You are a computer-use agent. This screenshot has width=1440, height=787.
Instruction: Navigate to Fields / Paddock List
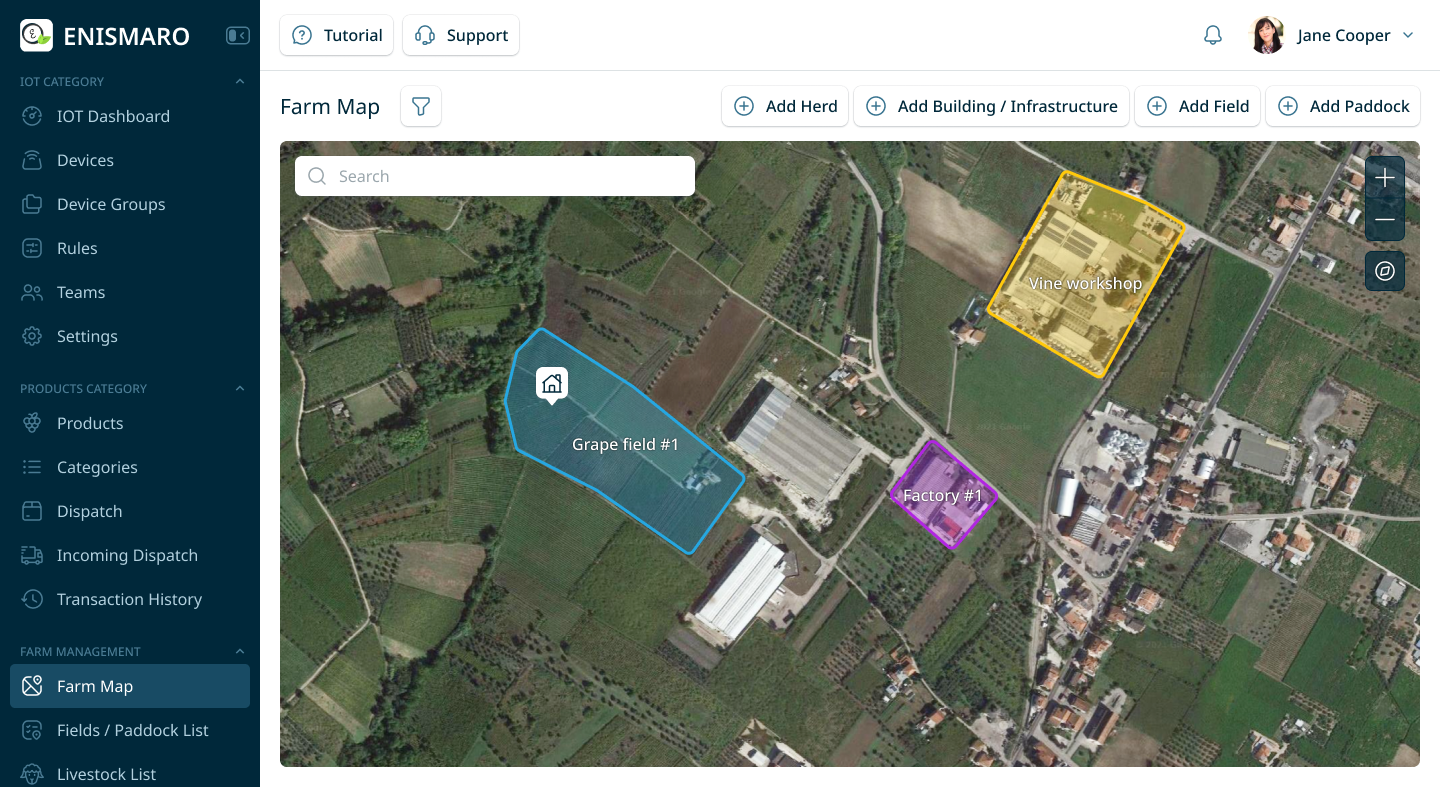(132, 730)
